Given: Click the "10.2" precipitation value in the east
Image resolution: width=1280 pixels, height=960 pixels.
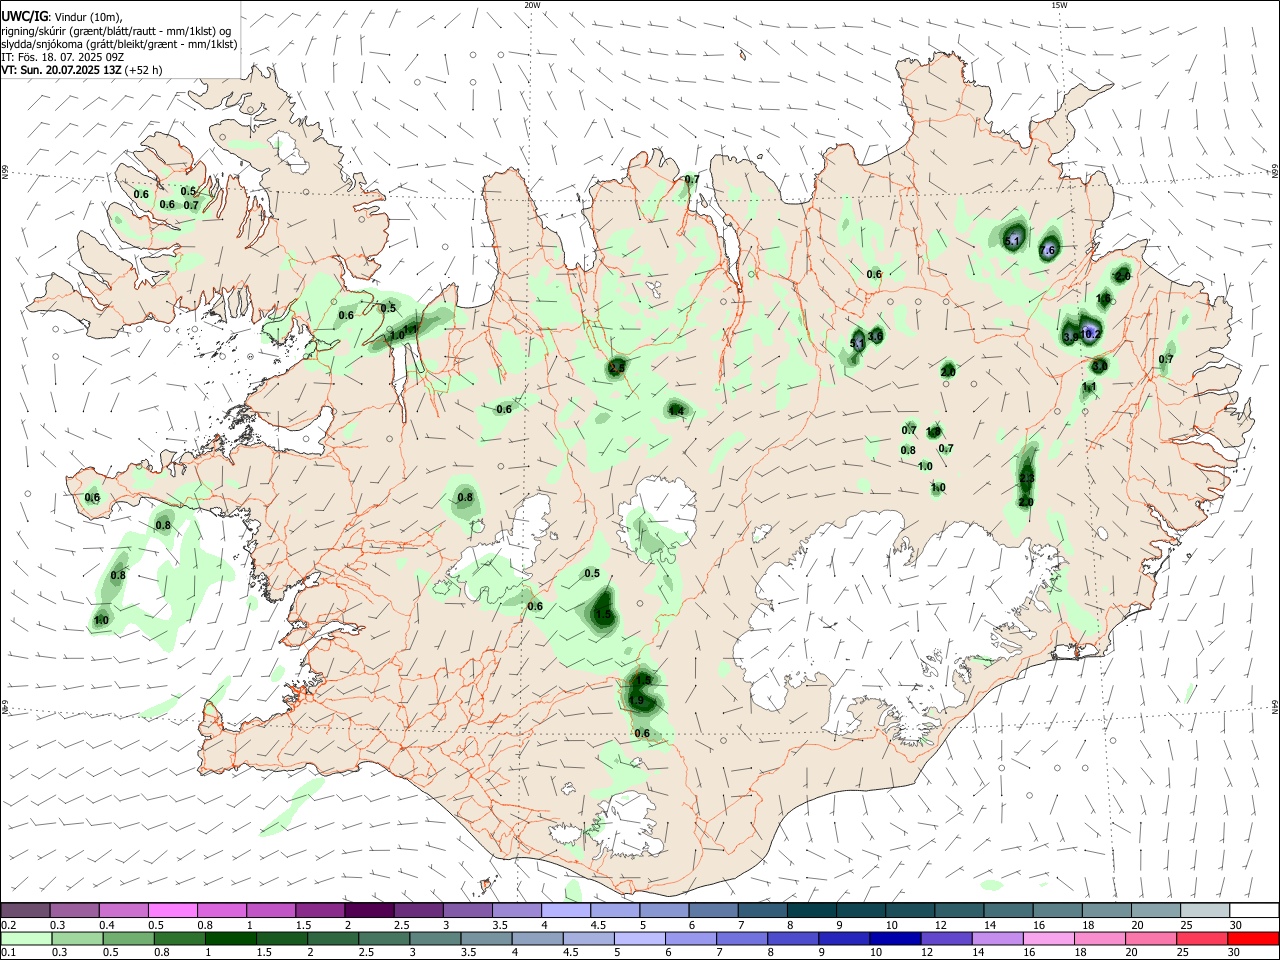Looking at the screenshot, I should coord(1091,334).
